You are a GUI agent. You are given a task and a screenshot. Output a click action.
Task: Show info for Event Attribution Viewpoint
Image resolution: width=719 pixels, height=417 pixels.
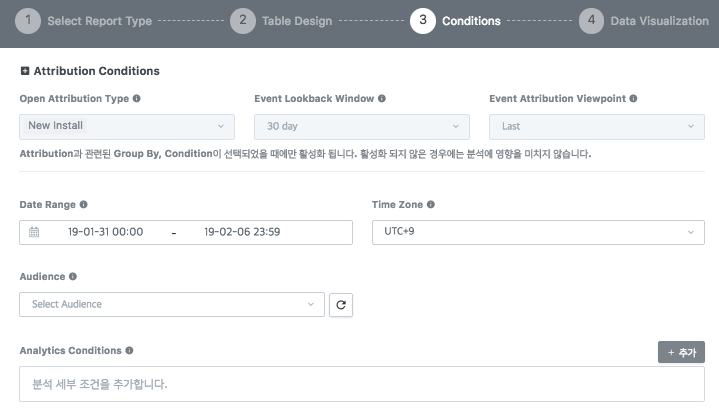(x=633, y=98)
